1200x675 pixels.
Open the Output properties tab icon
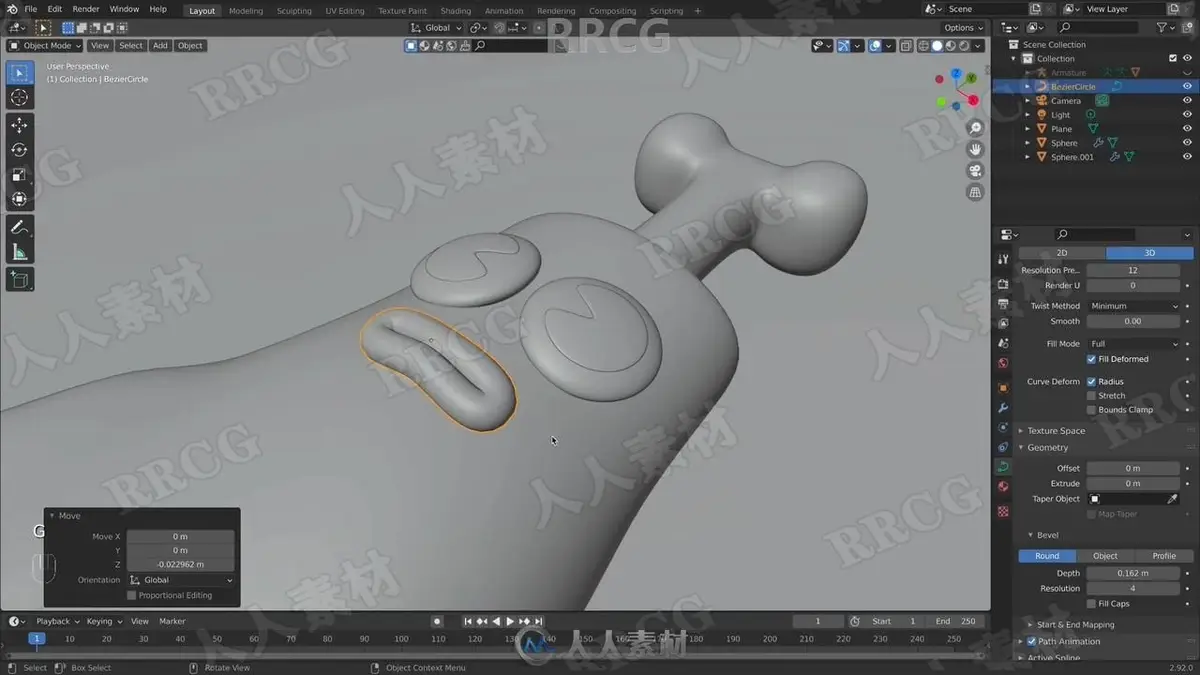tap(1003, 303)
